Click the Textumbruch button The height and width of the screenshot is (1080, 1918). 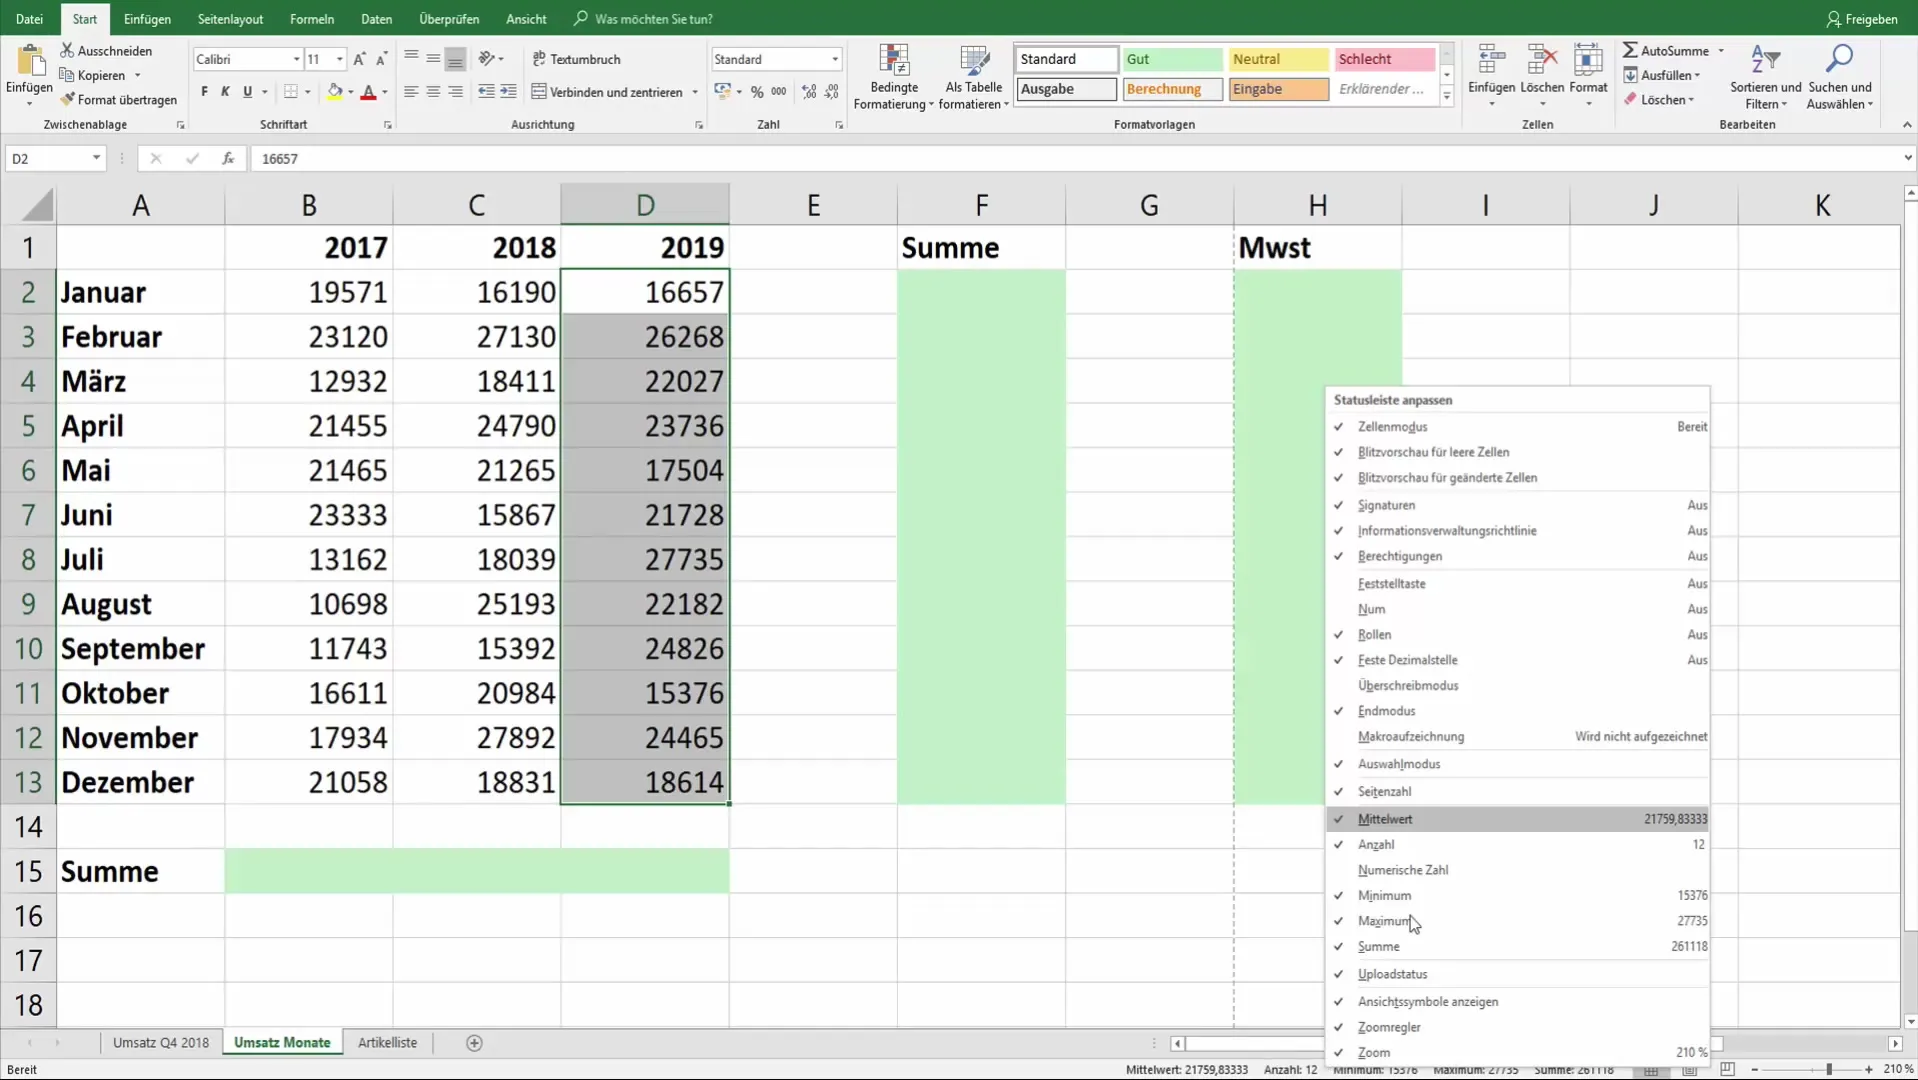(577, 59)
